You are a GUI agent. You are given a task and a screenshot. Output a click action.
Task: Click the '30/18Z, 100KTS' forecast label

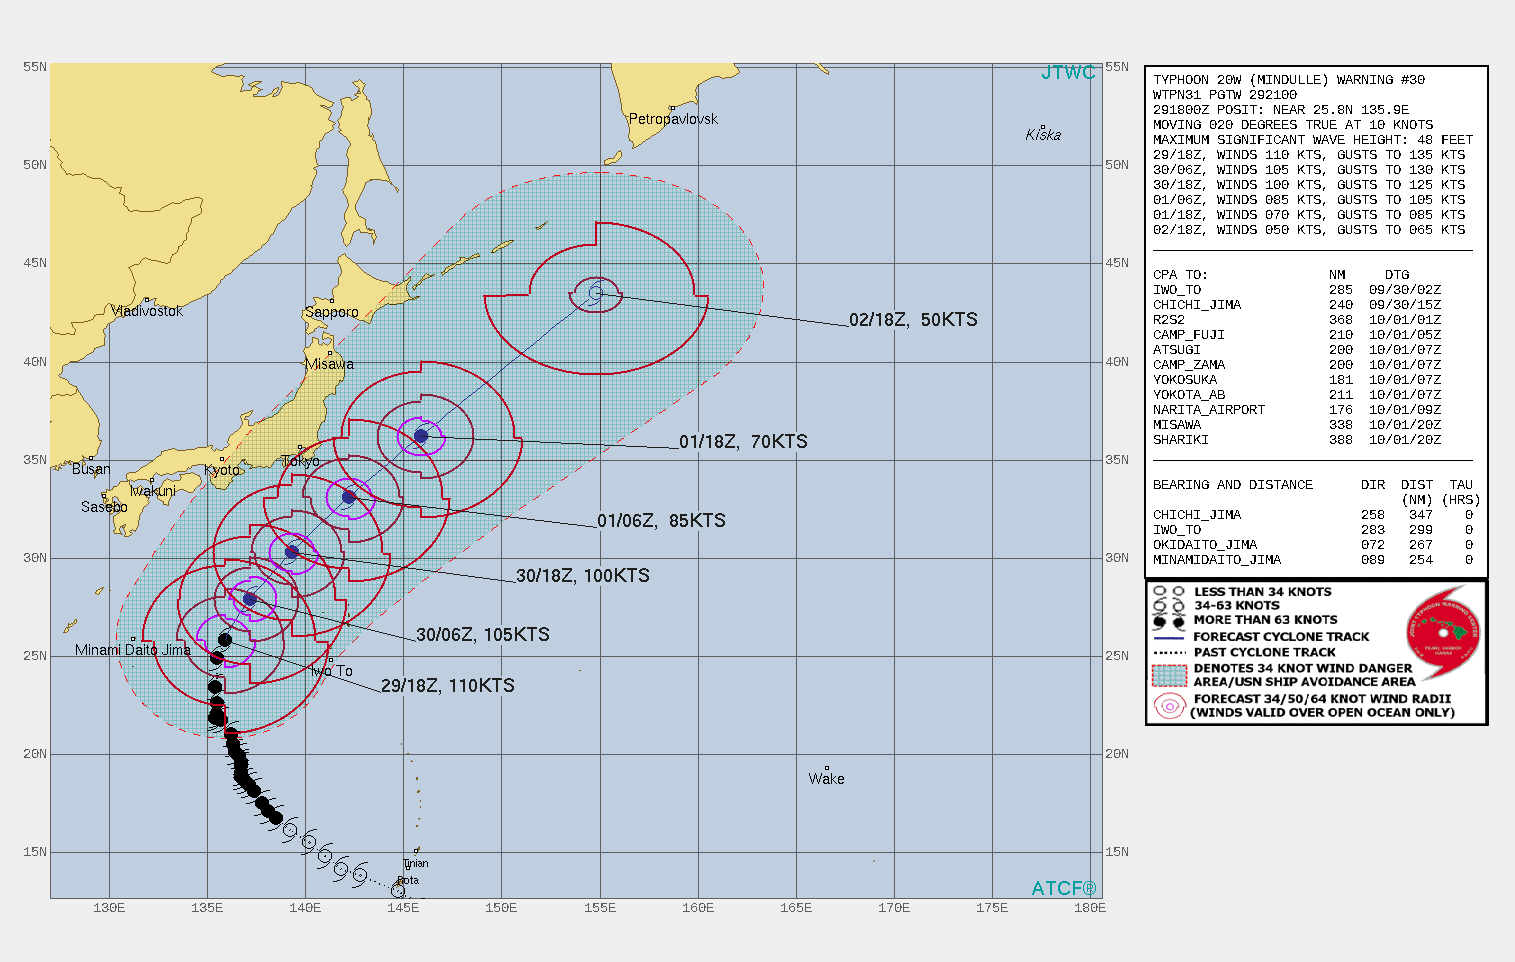tap(583, 576)
